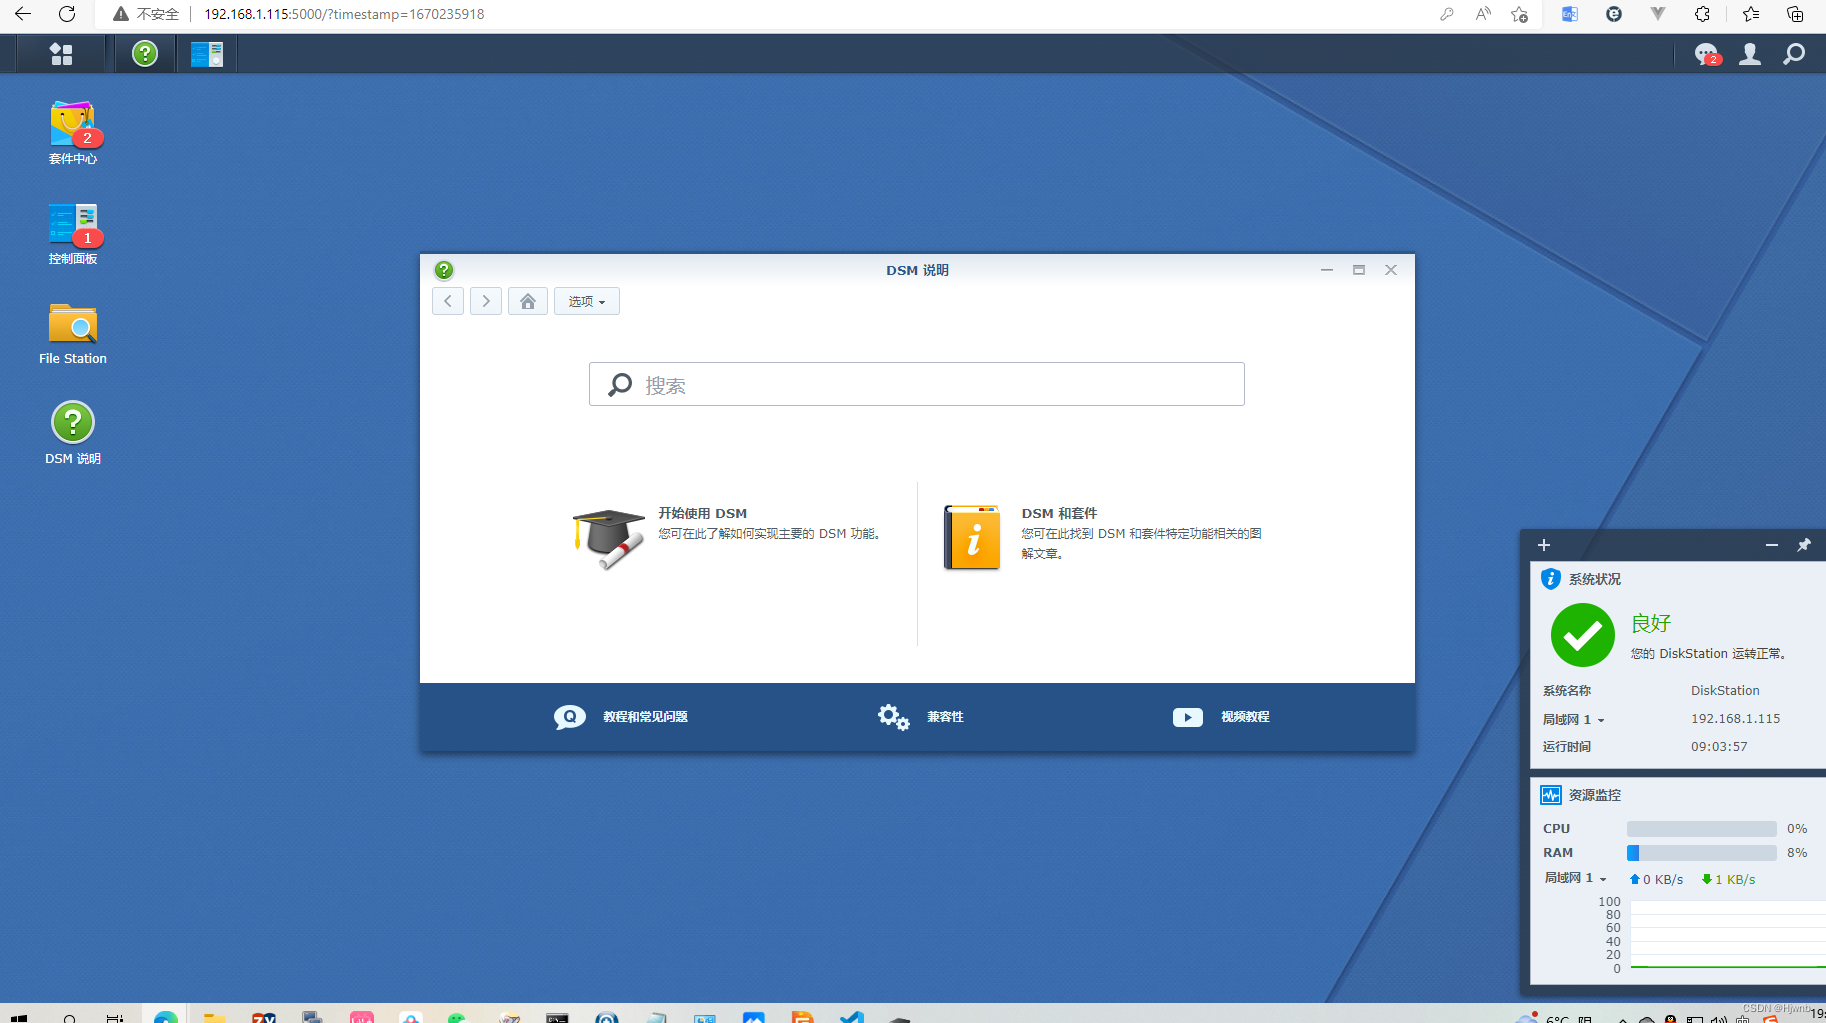
Task: Open 视频教程 in the help footer
Action: pyautogui.click(x=1245, y=717)
